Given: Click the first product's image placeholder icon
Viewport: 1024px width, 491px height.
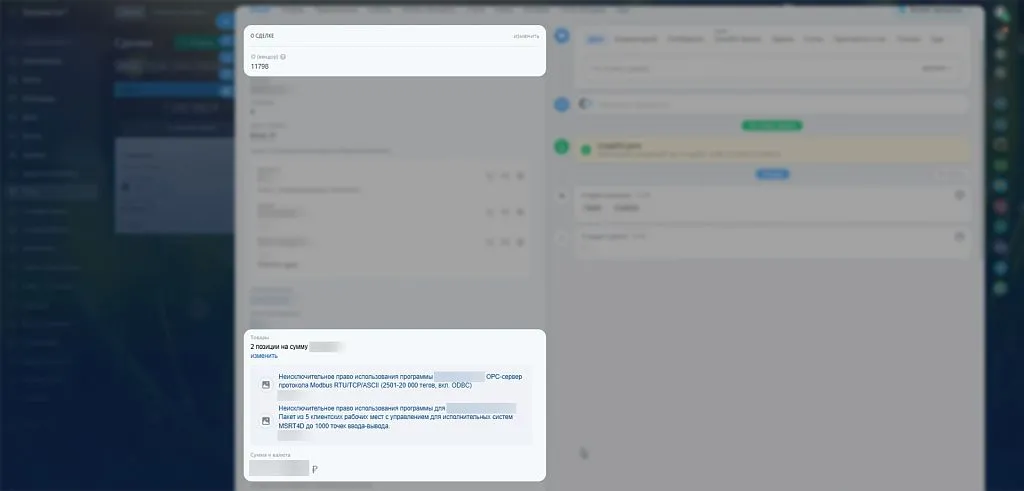Looking at the screenshot, I should pos(266,384).
